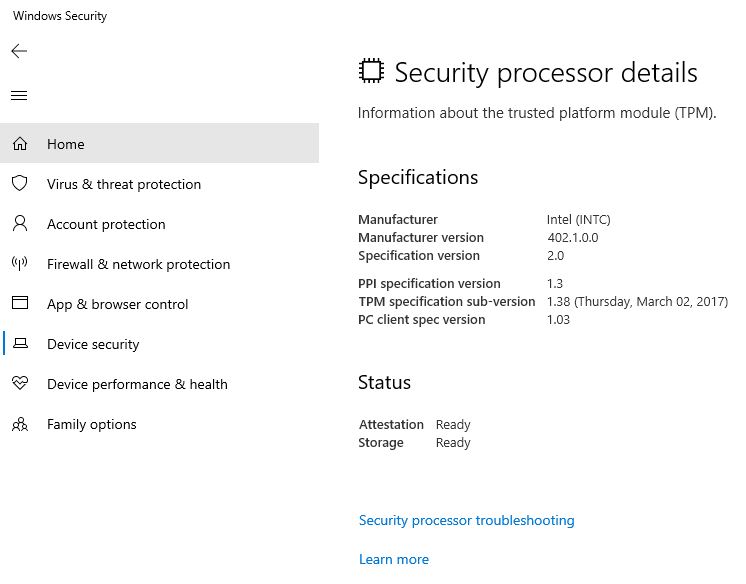This screenshot has width=746, height=584.
Task: Click the Virus & threat protection shield icon
Action: click(x=19, y=184)
